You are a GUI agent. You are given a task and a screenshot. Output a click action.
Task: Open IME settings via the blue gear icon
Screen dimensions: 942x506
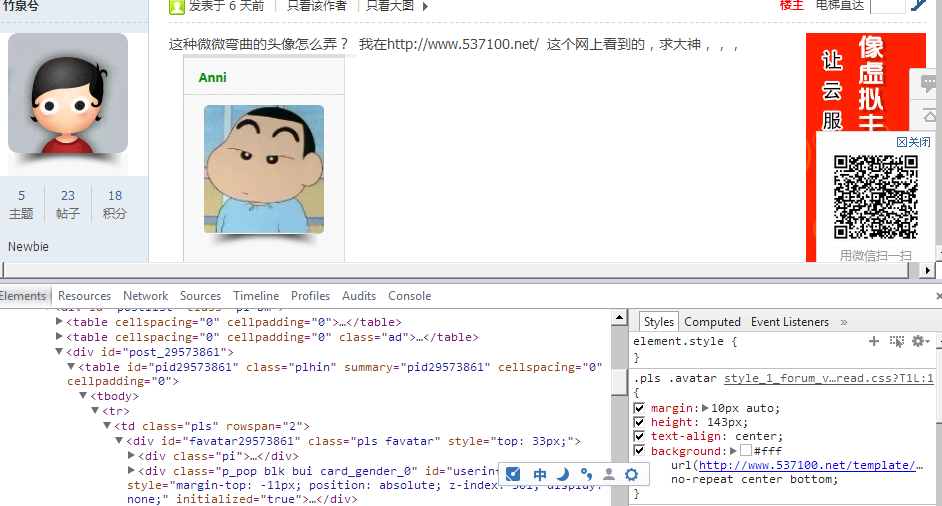[631, 474]
